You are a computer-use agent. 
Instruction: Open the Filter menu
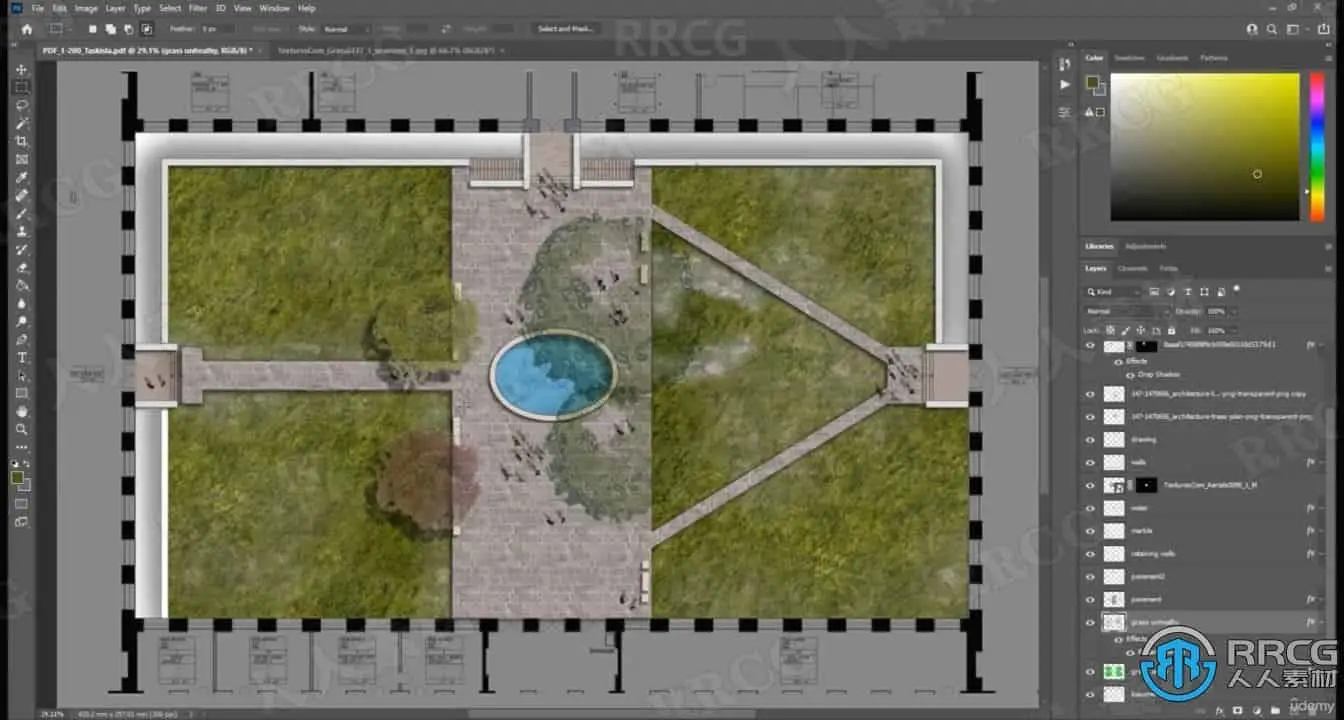198,8
